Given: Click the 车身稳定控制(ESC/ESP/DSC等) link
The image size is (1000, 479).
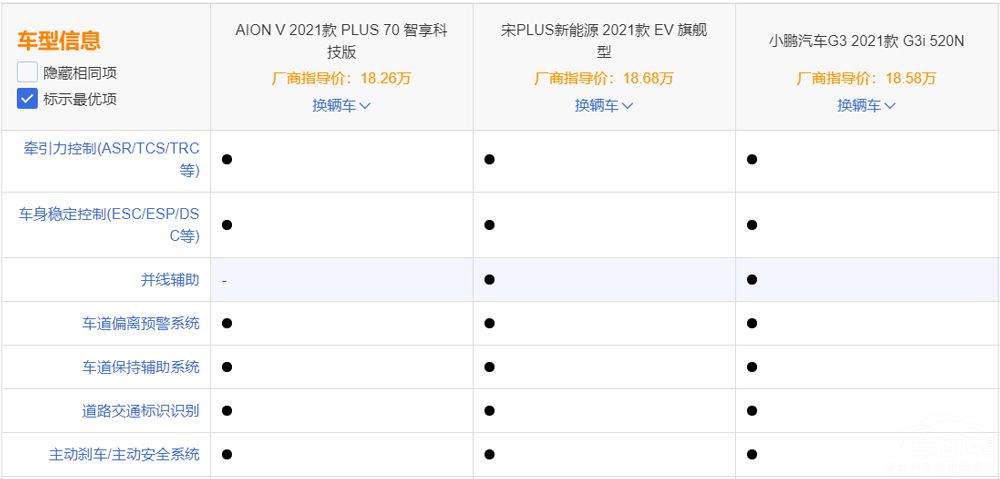Looking at the screenshot, I should click(109, 225).
